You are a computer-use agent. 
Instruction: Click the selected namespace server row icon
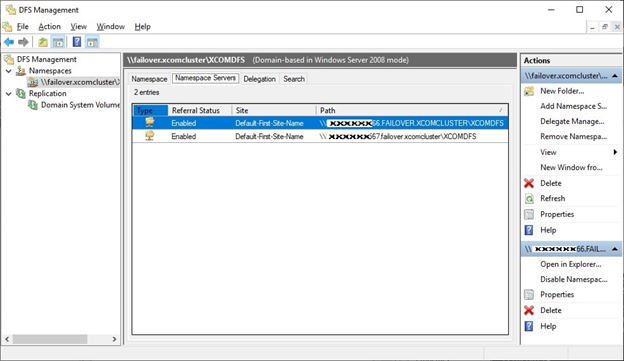tap(150, 123)
